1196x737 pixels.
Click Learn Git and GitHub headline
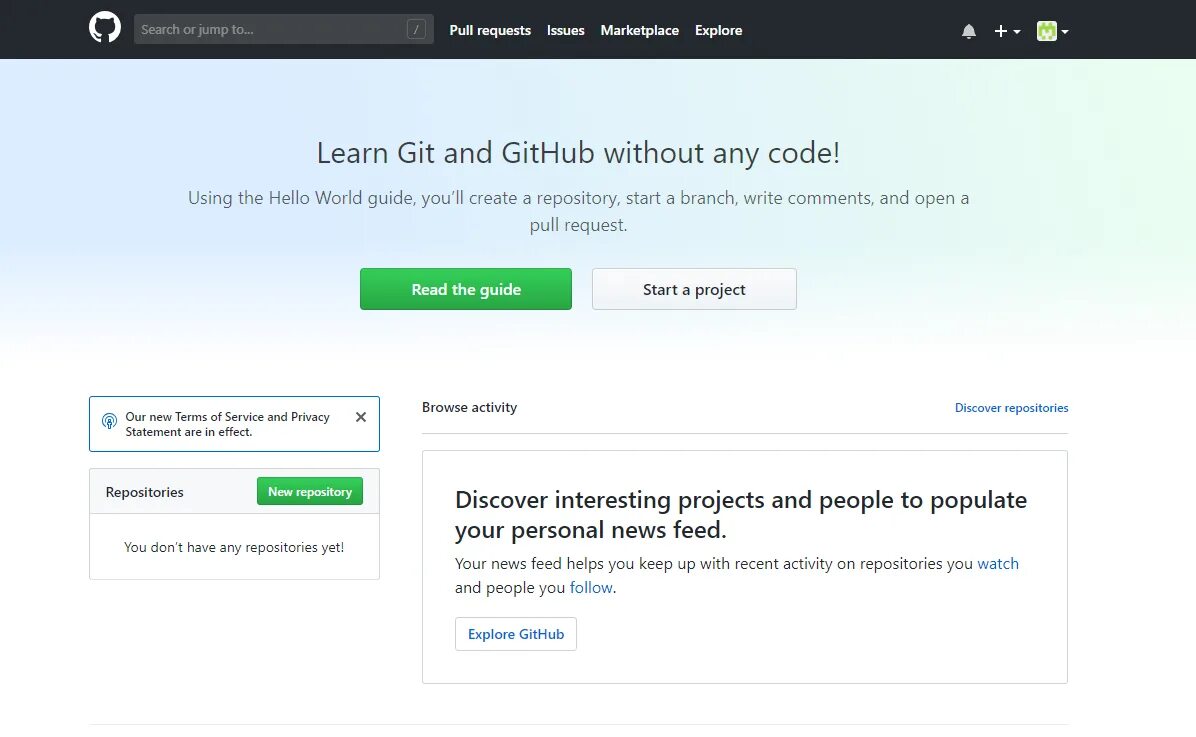pos(578,153)
